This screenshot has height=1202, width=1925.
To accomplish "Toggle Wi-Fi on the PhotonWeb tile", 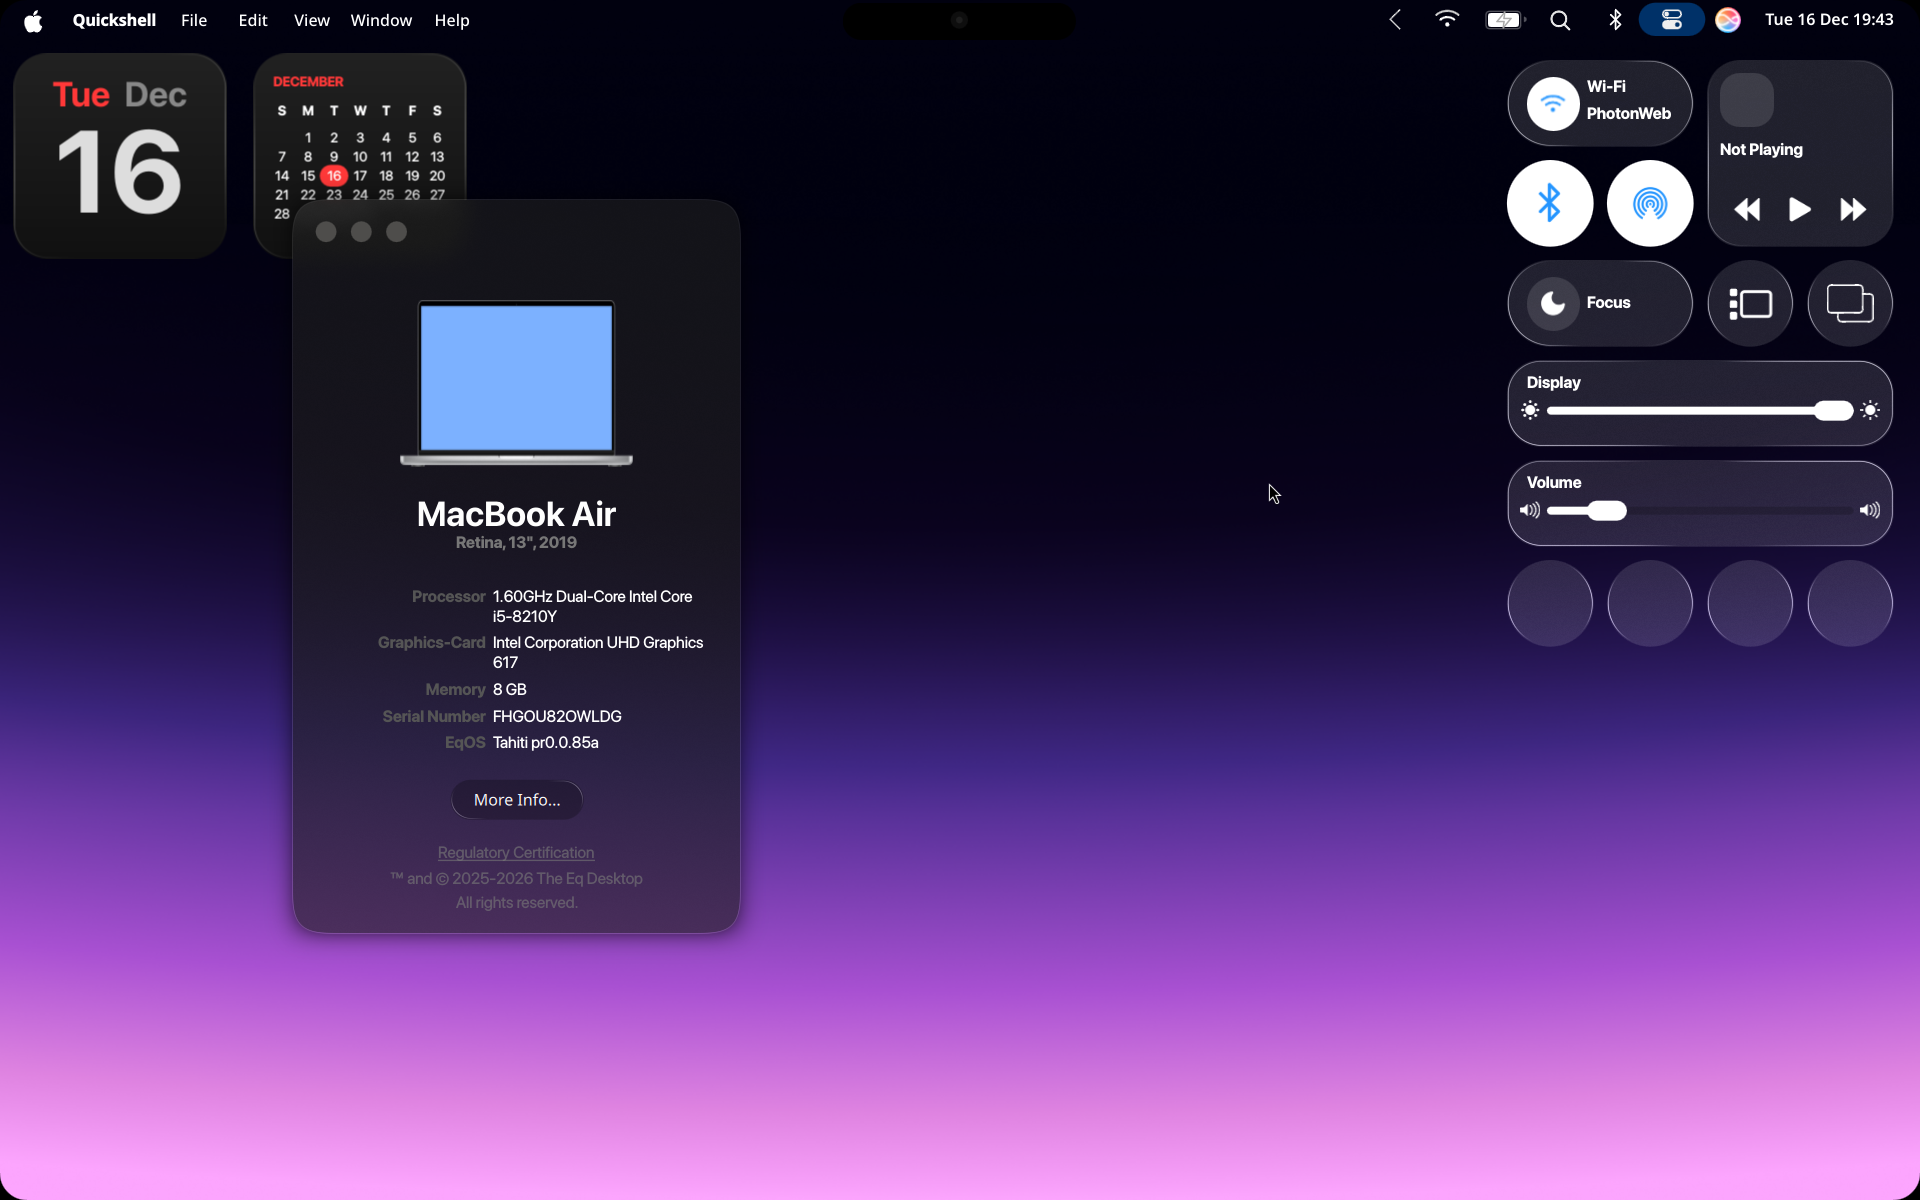I will 1553,103.
